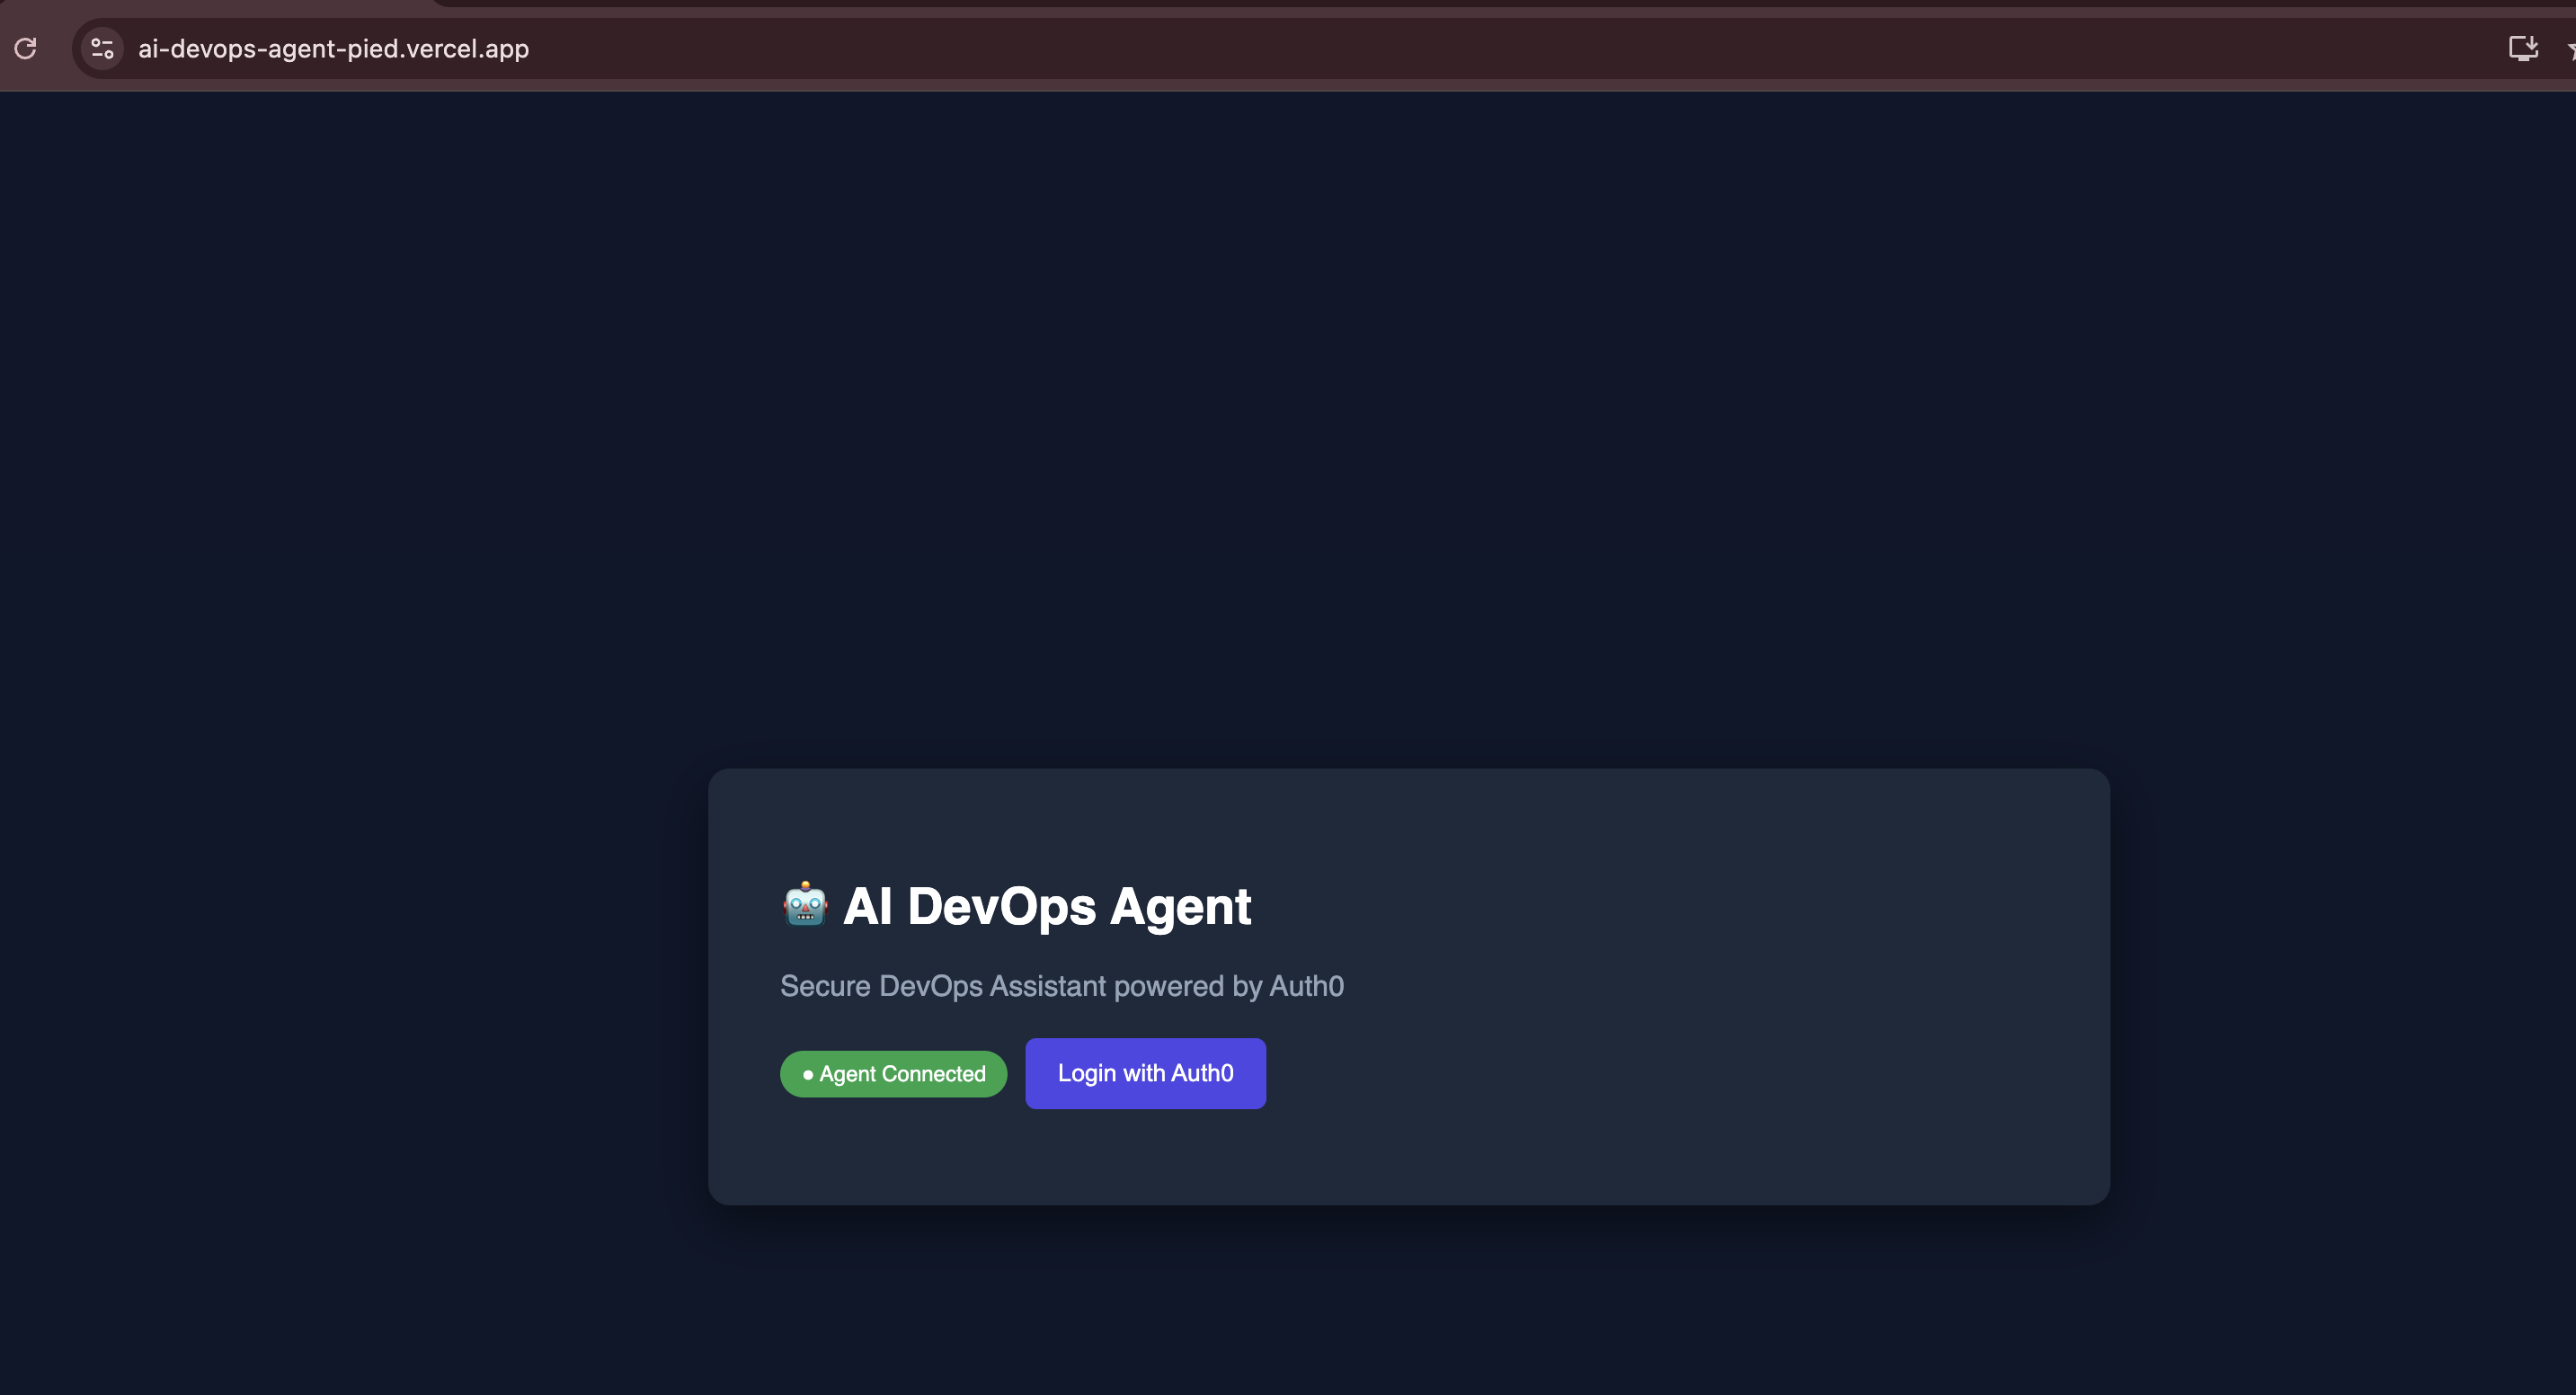Open site information tune icon

(102, 48)
